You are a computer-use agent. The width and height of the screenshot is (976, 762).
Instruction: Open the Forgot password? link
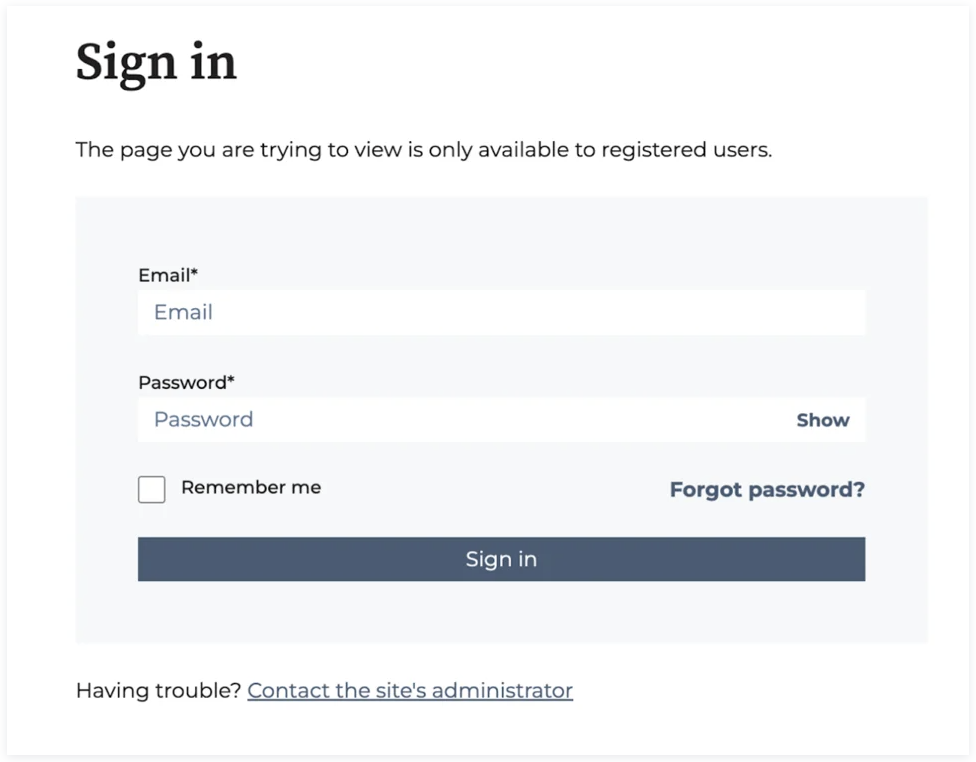click(x=767, y=490)
